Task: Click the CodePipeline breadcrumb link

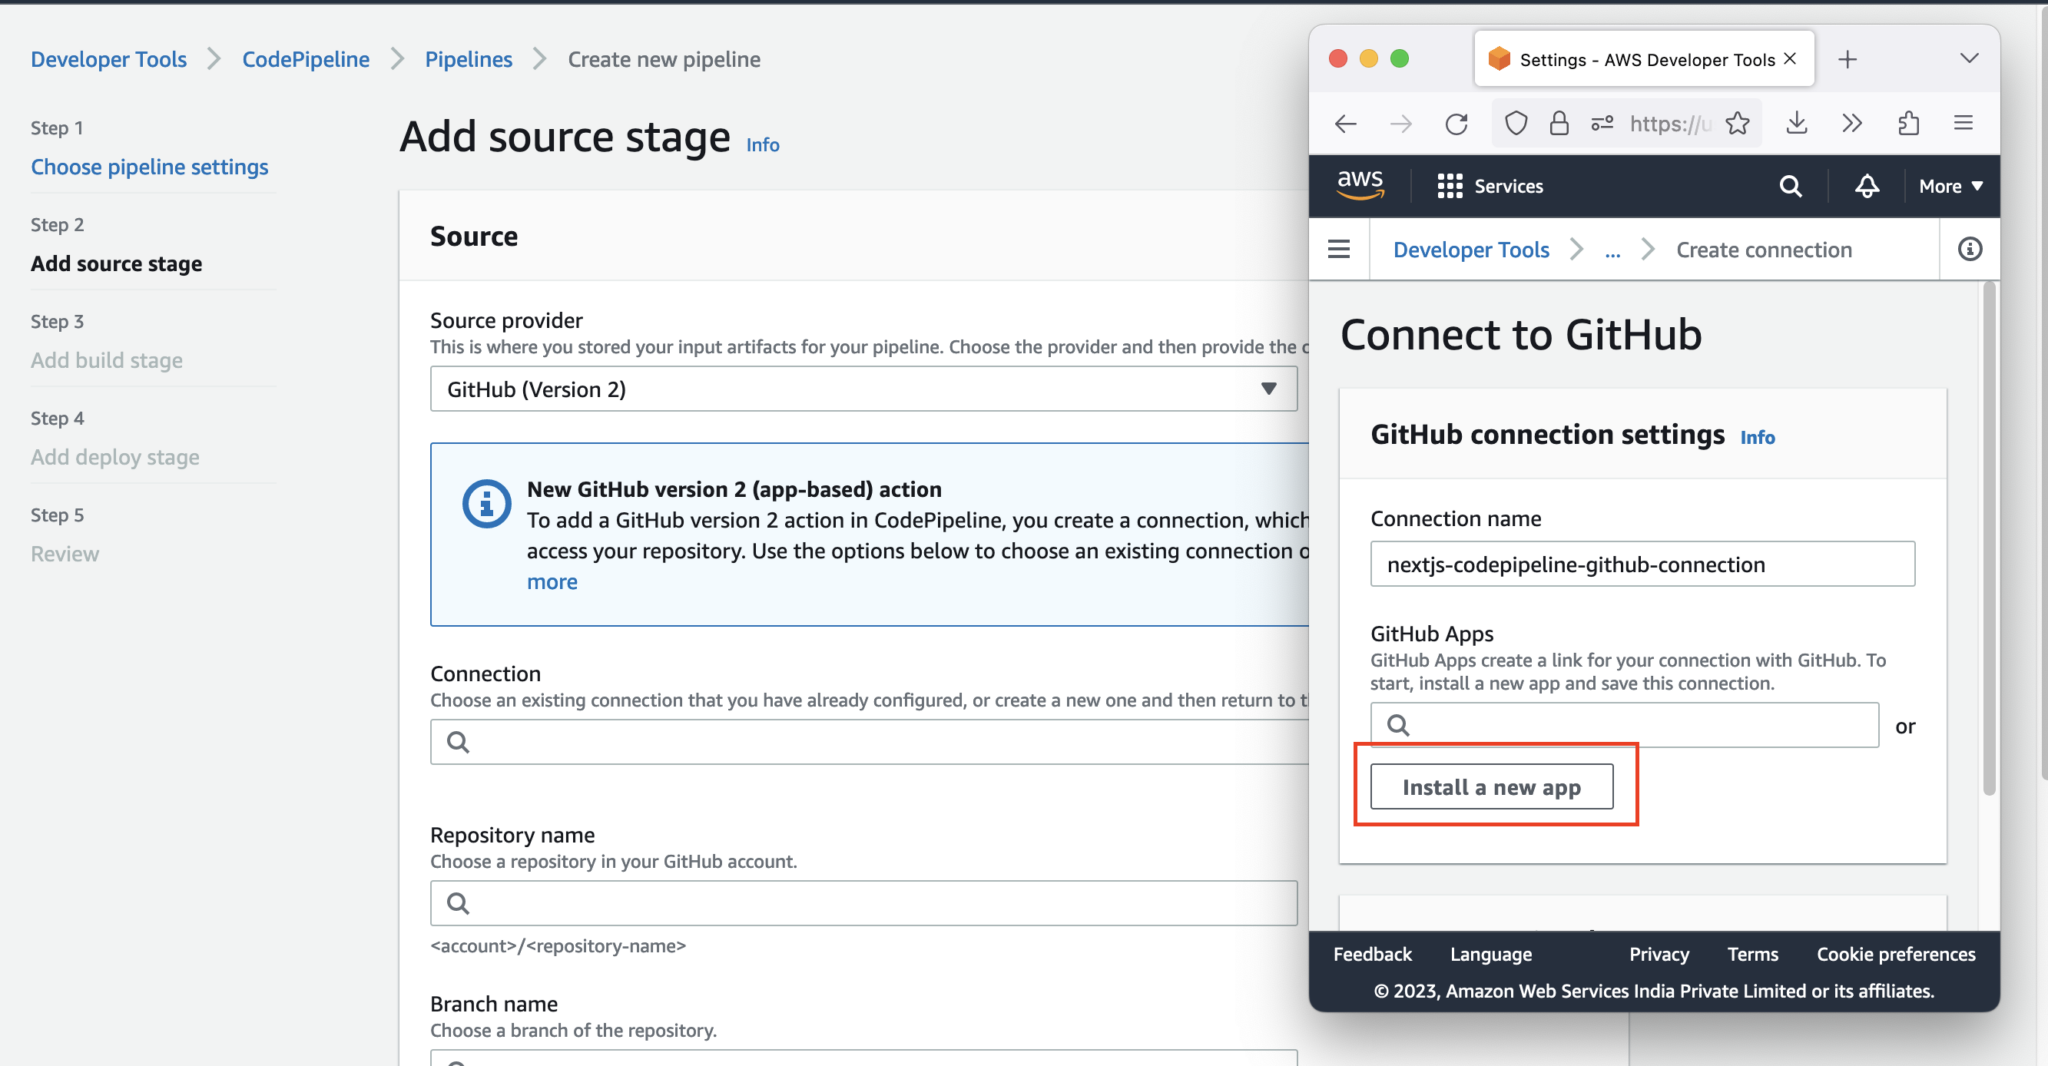Action: coord(305,60)
